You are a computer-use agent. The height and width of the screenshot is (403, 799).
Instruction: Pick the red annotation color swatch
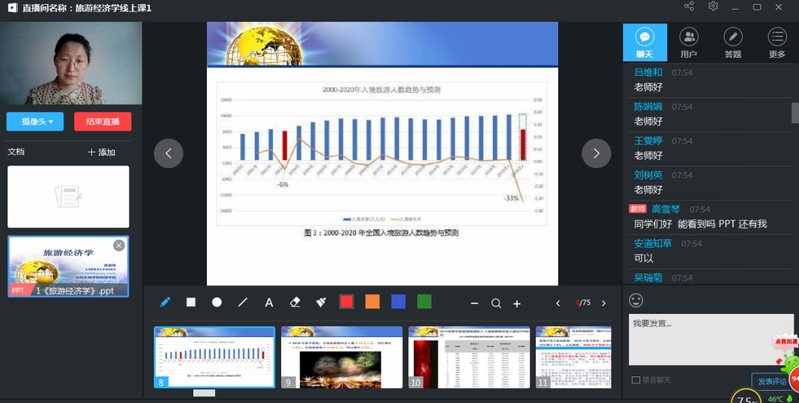pos(347,302)
